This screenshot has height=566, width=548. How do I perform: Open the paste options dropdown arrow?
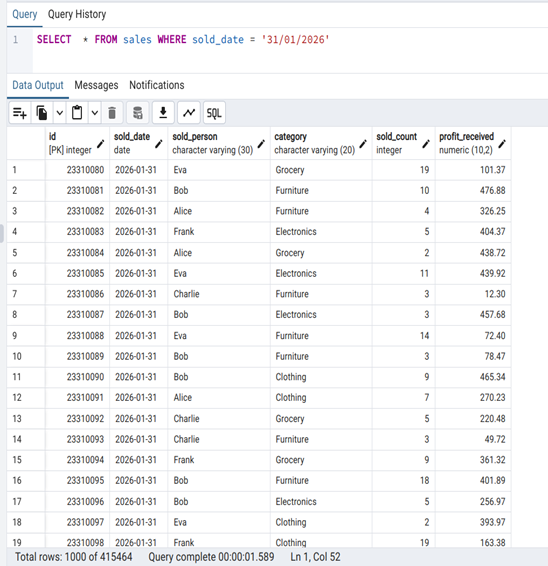point(95,113)
